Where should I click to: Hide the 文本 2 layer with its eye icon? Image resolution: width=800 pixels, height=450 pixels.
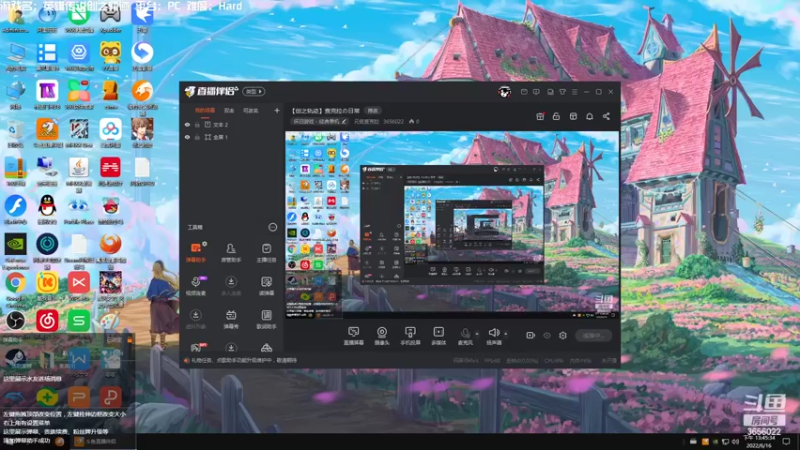pyautogui.click(x=187, y=124)
